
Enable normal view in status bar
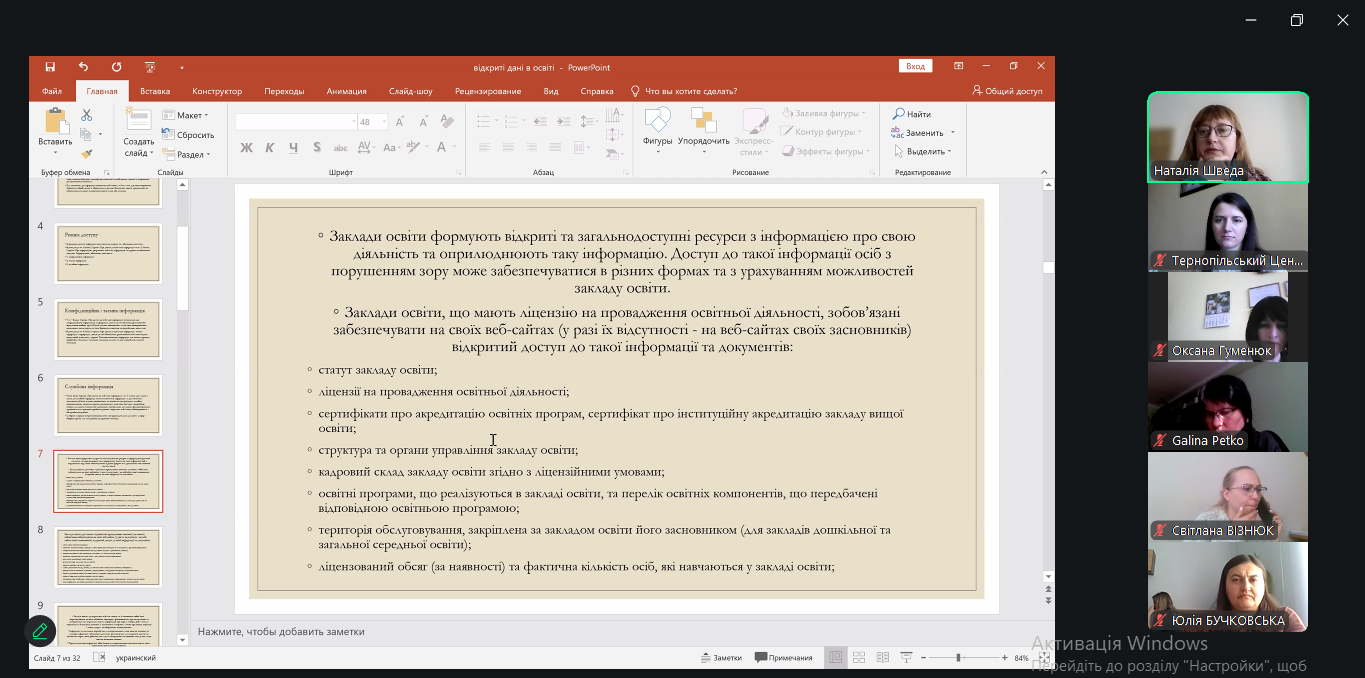click(835, 658)
